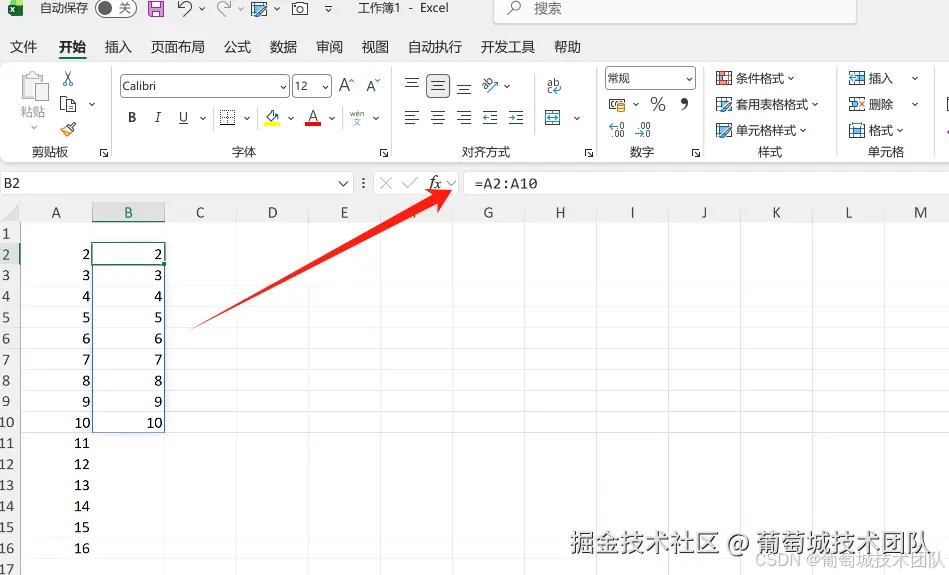Click the top align icon
The width and height of the screenshot is (949, 575).
412,85
